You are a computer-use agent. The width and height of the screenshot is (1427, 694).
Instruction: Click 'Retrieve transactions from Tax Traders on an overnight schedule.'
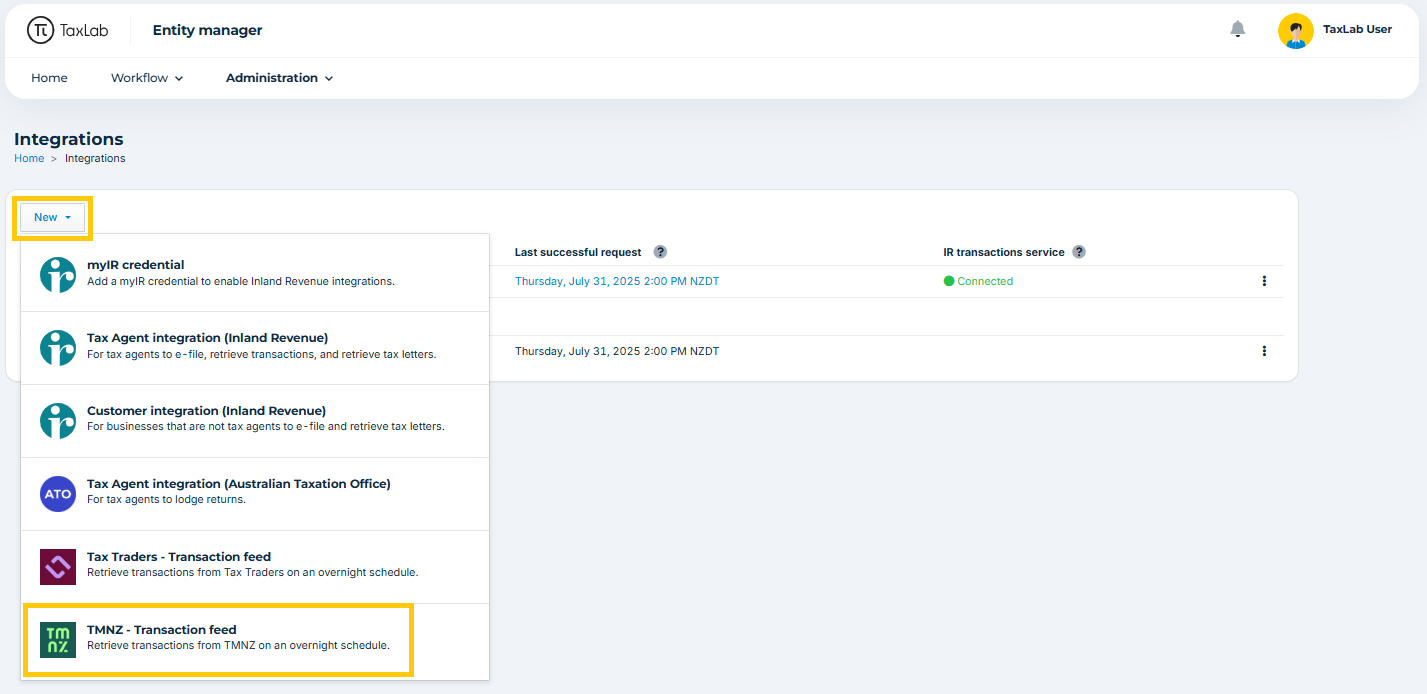click(x=252, y=572)
